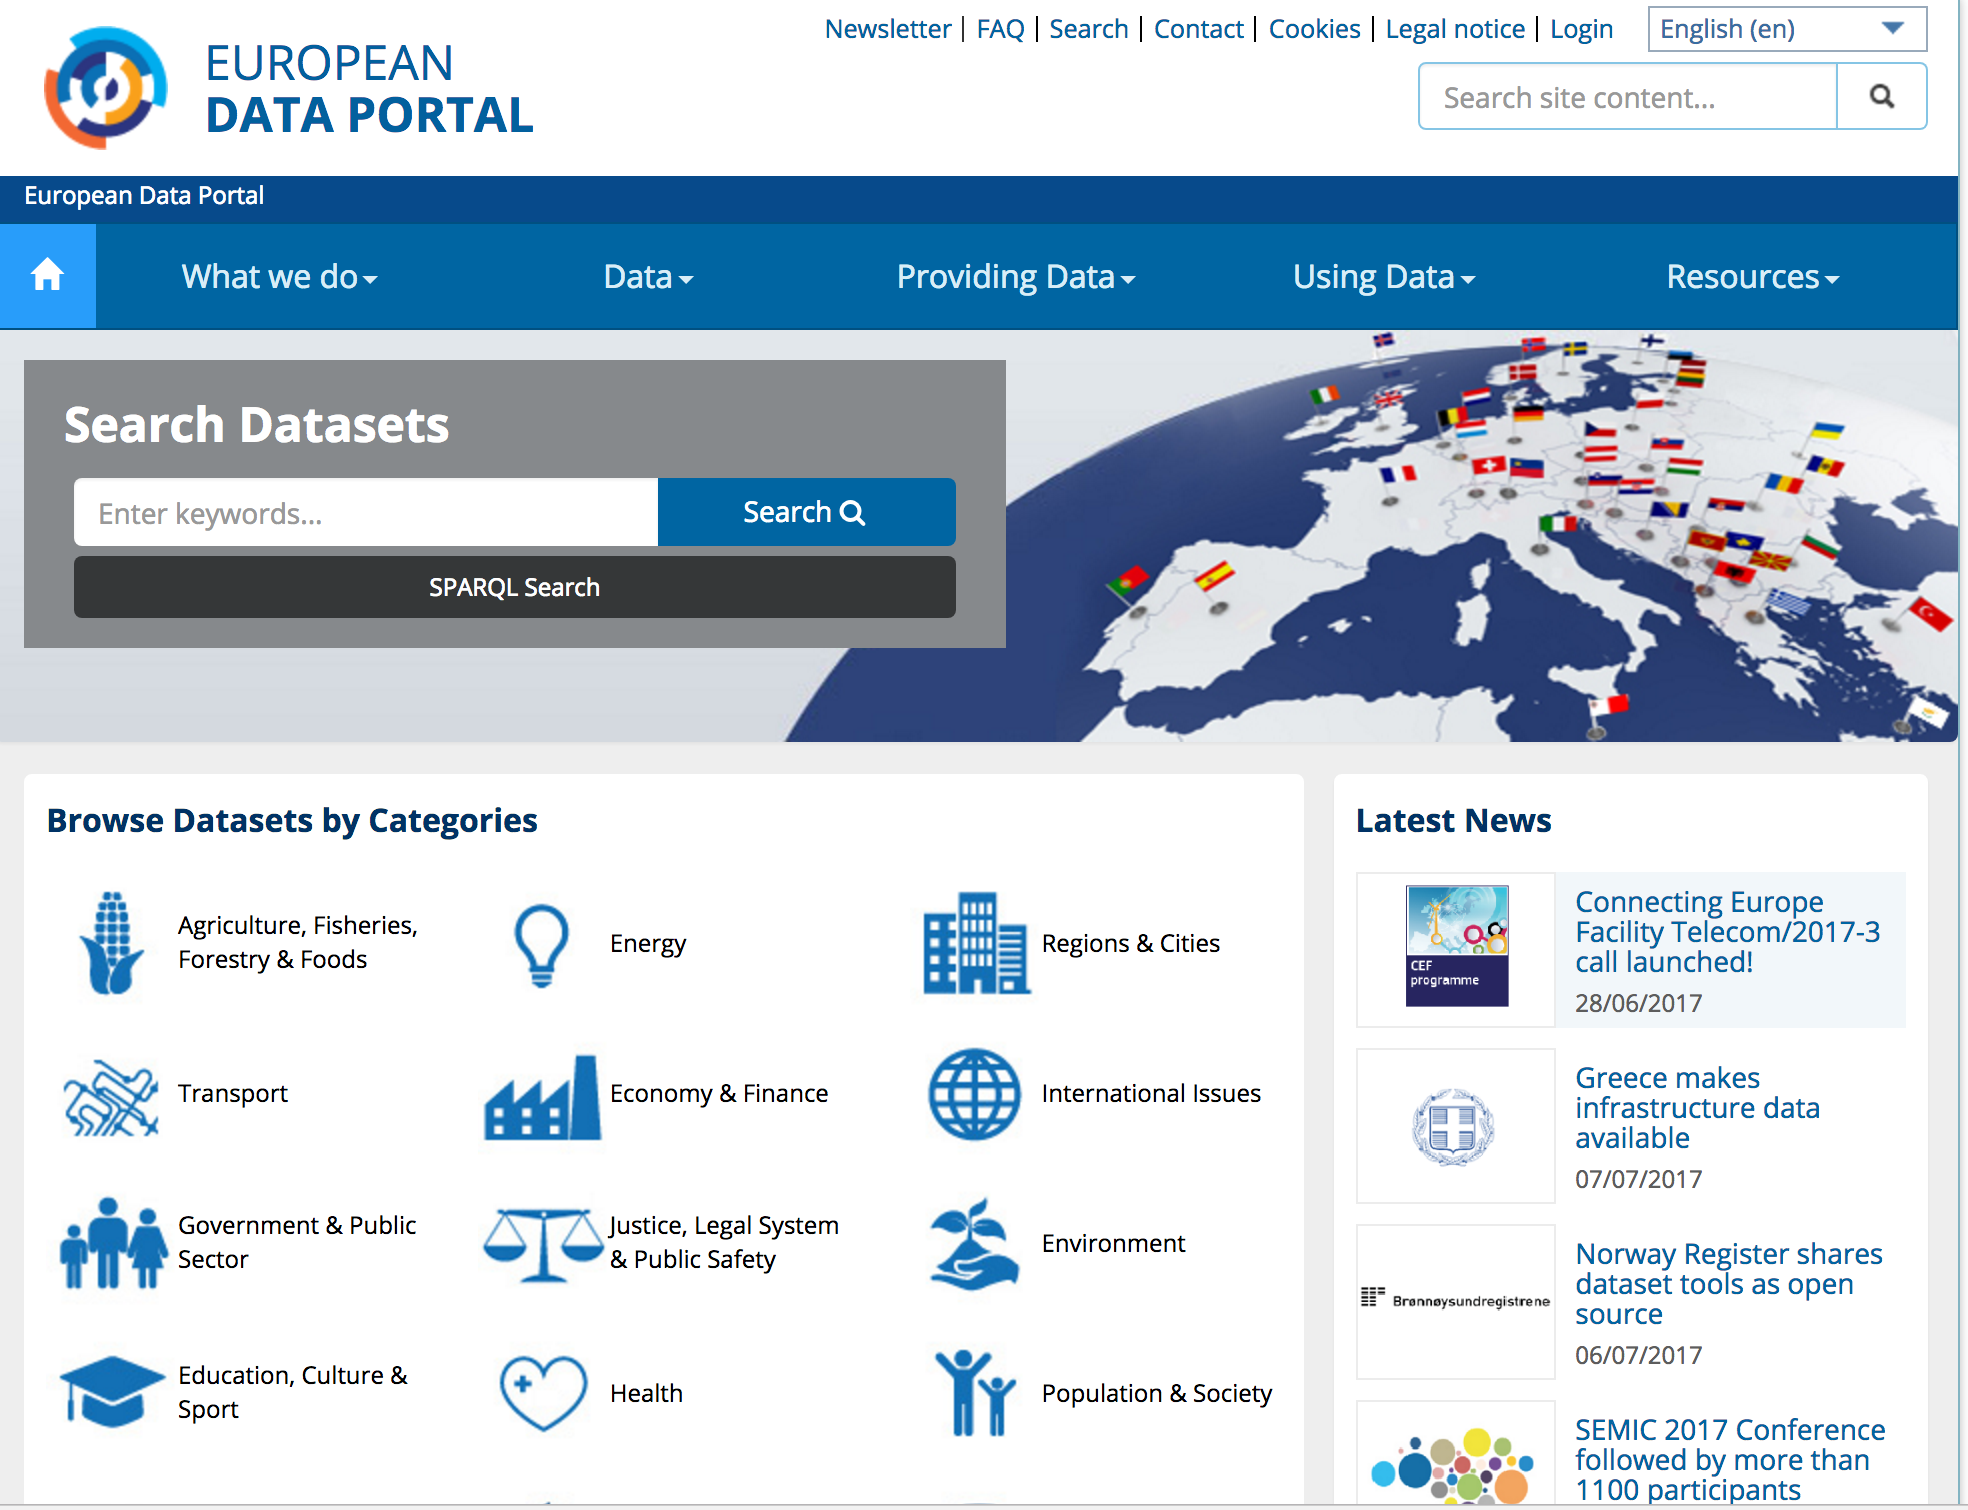This screenshot has height=1510, width=1968.
Task: Open the Regions & Cities buildings icon
Action: [x=975, y=943]
